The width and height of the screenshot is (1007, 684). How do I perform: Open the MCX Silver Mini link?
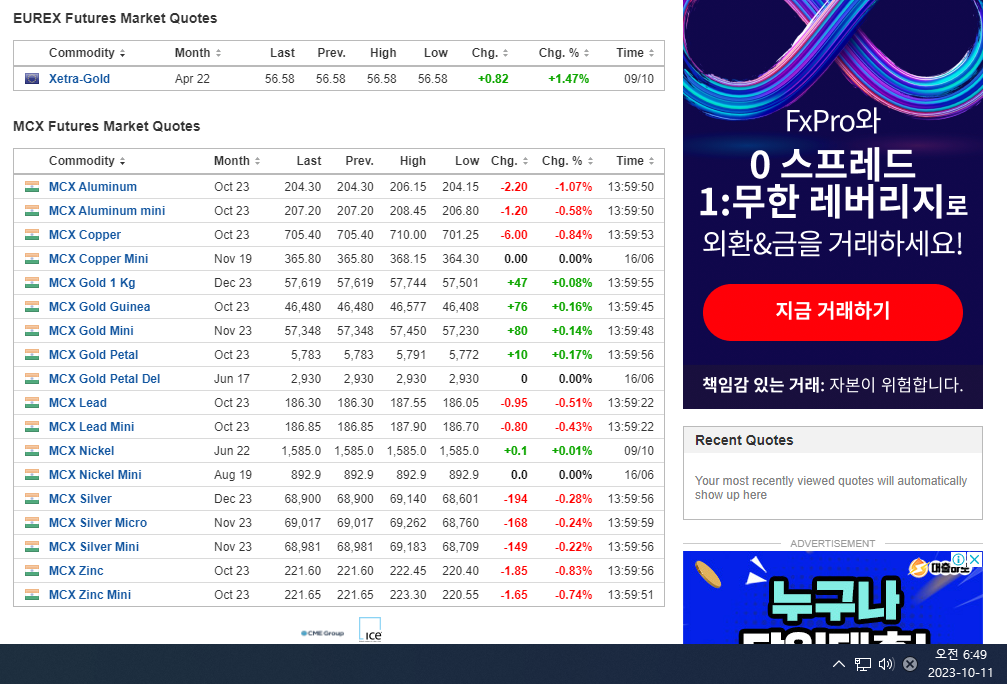tap(94, 547)
